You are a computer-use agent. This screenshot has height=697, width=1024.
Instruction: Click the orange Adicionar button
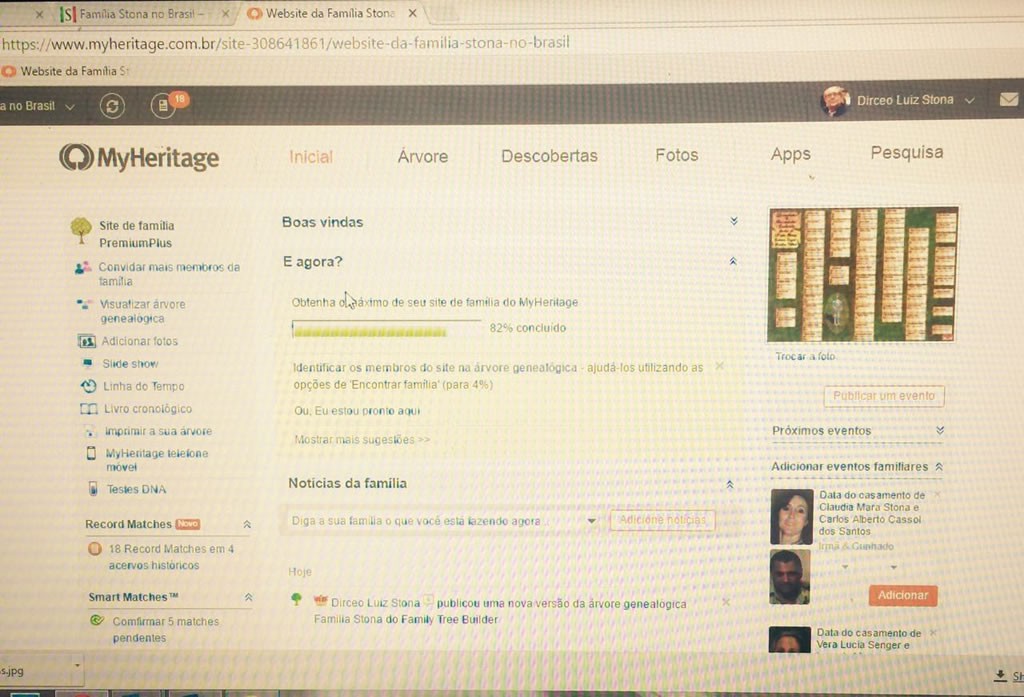[903, 595]
